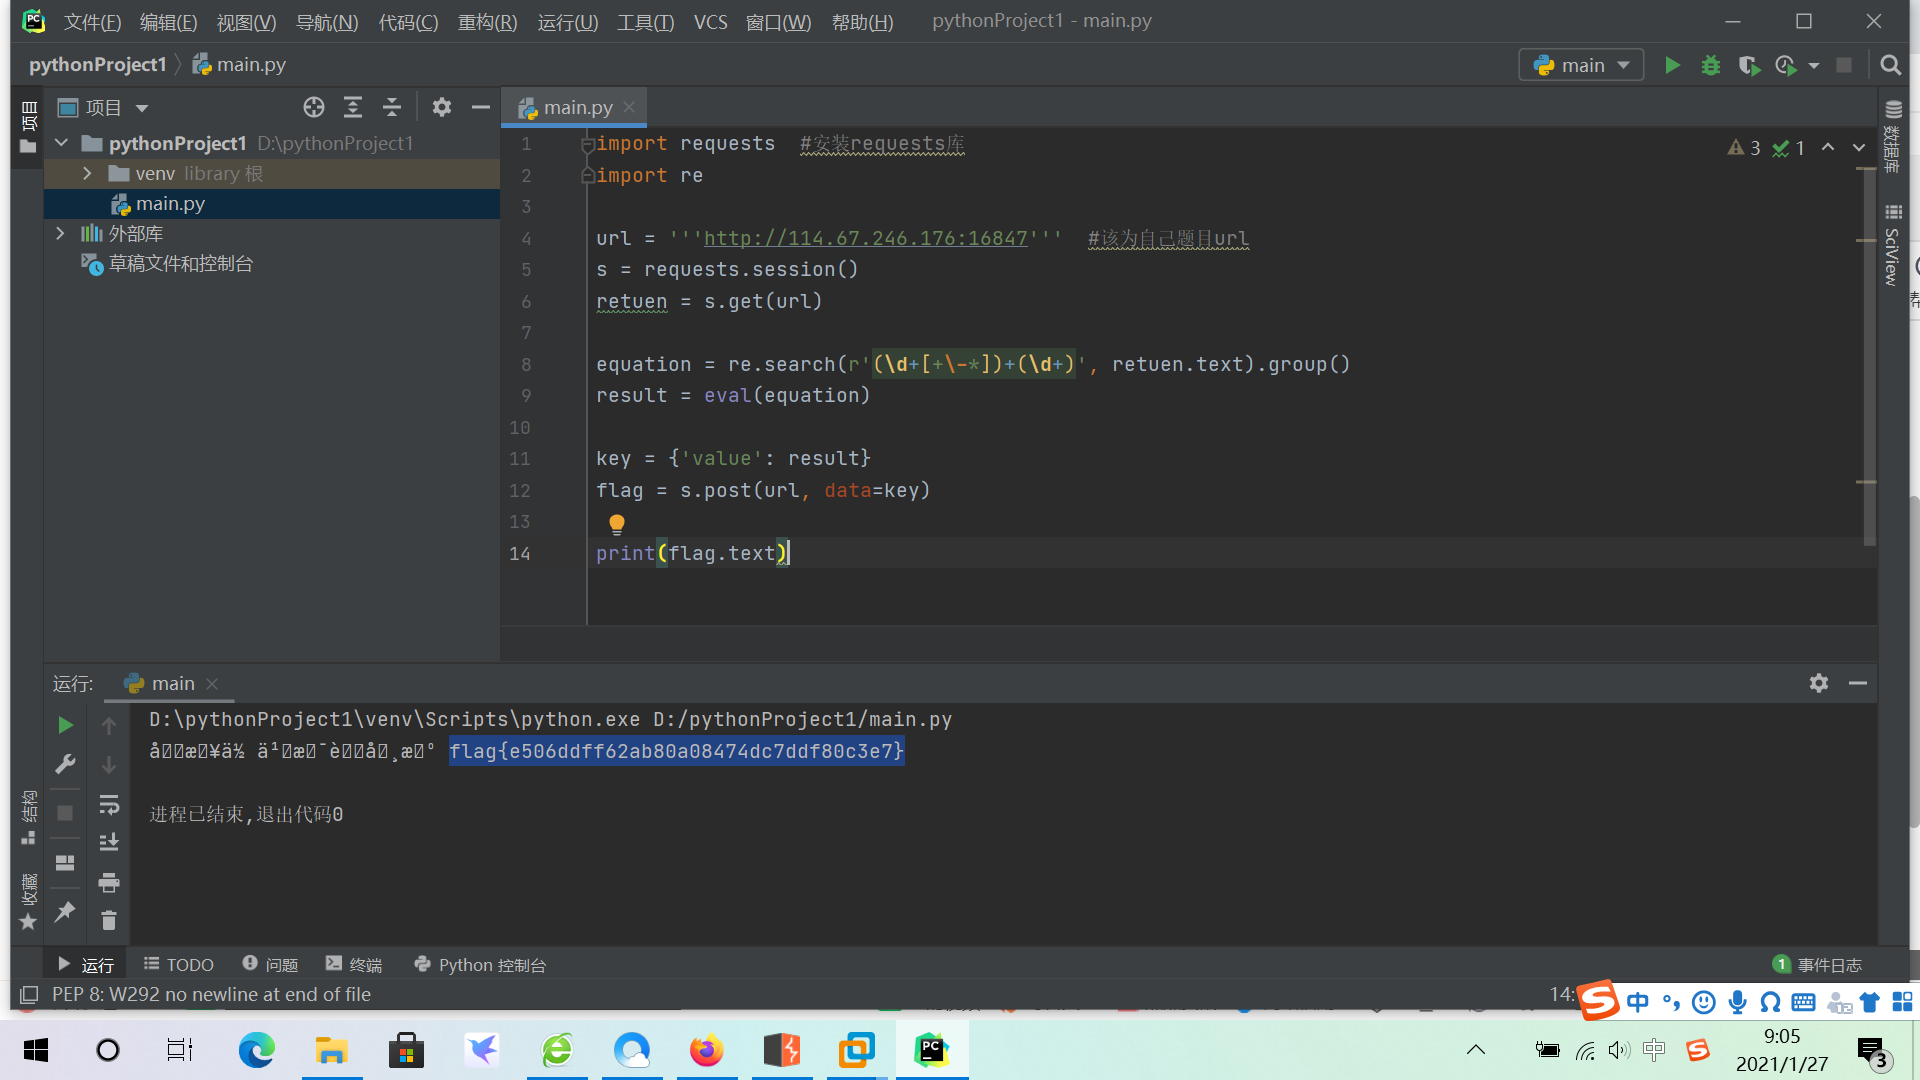Image resolution: width=1920 pixels, height=1080 pixels.
Task: Minimize the run tool window
Action: [1858, 683]
